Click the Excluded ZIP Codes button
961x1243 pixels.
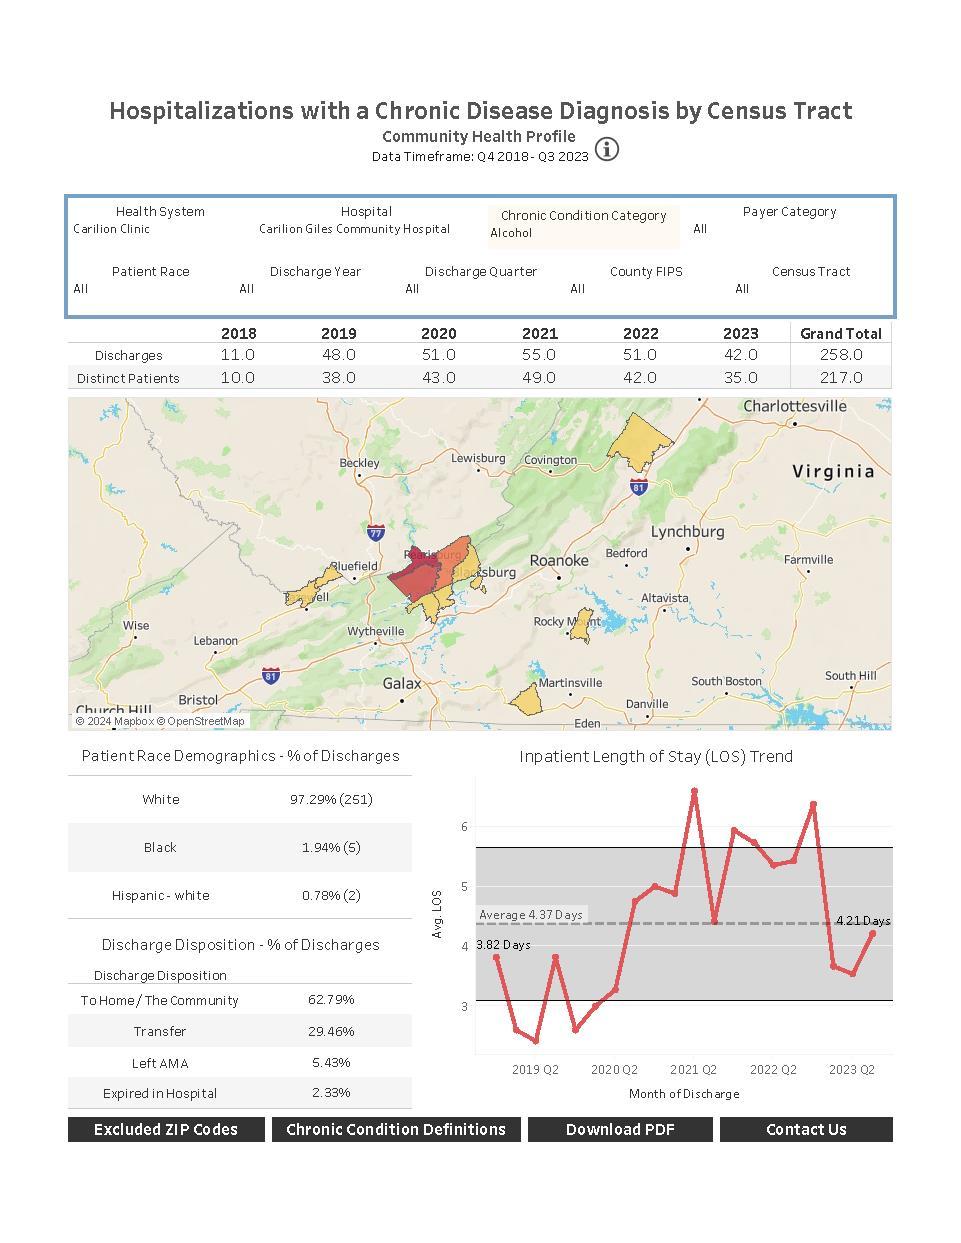[166, 1129]
